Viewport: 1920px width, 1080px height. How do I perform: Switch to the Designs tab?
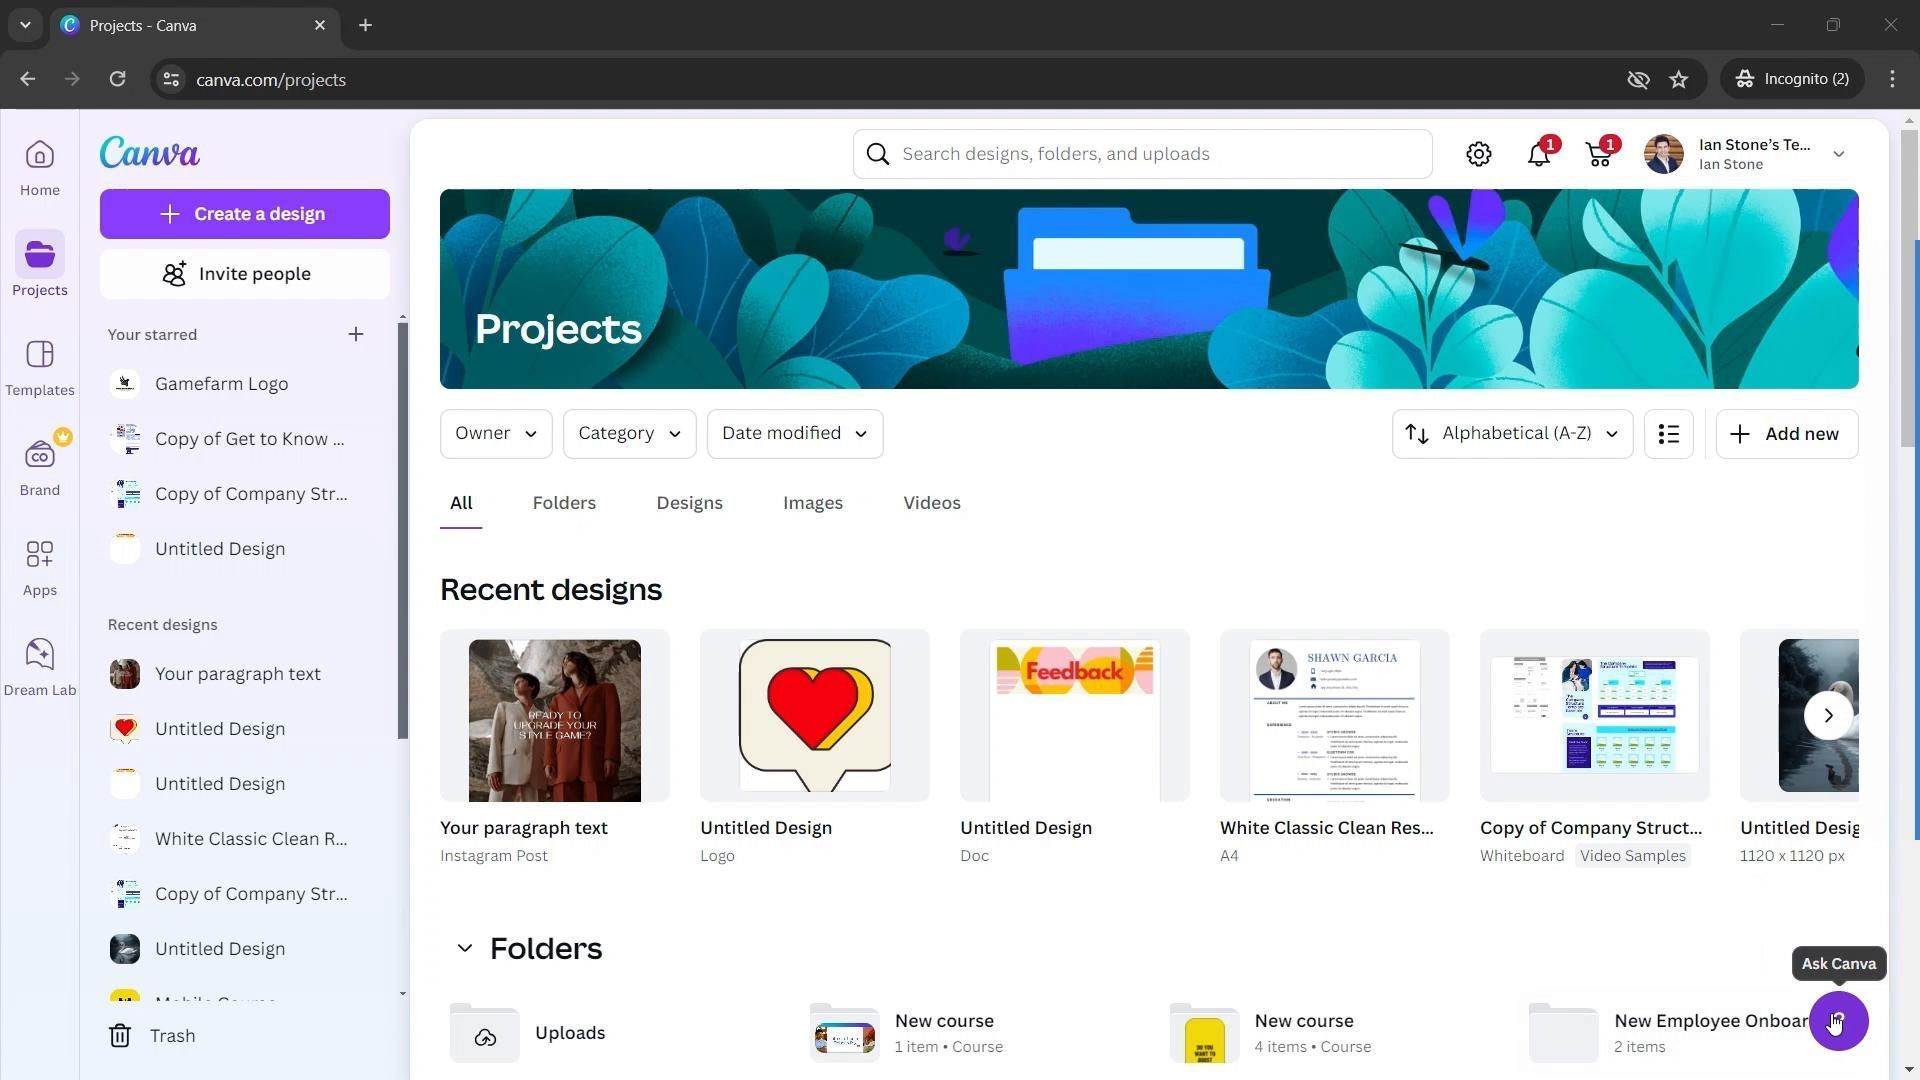coord(689,504)
